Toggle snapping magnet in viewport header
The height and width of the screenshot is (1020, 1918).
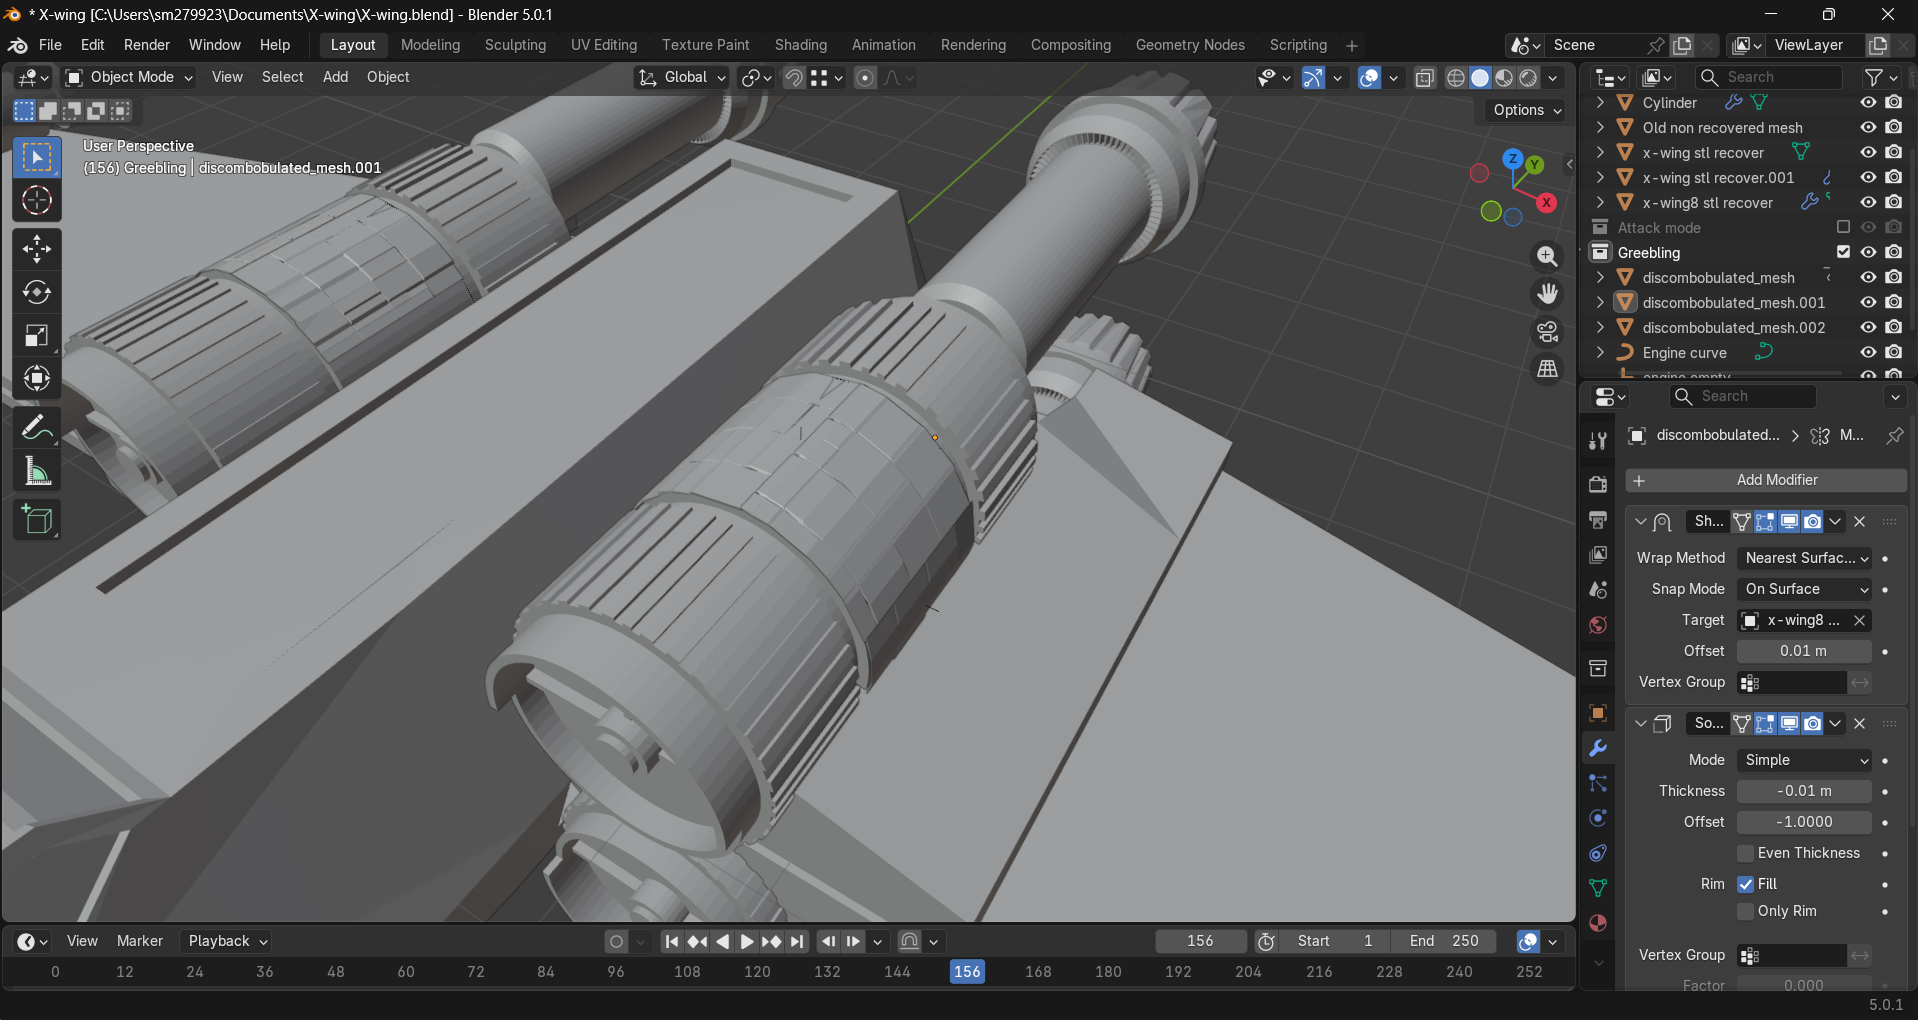(x=794, y=78)
